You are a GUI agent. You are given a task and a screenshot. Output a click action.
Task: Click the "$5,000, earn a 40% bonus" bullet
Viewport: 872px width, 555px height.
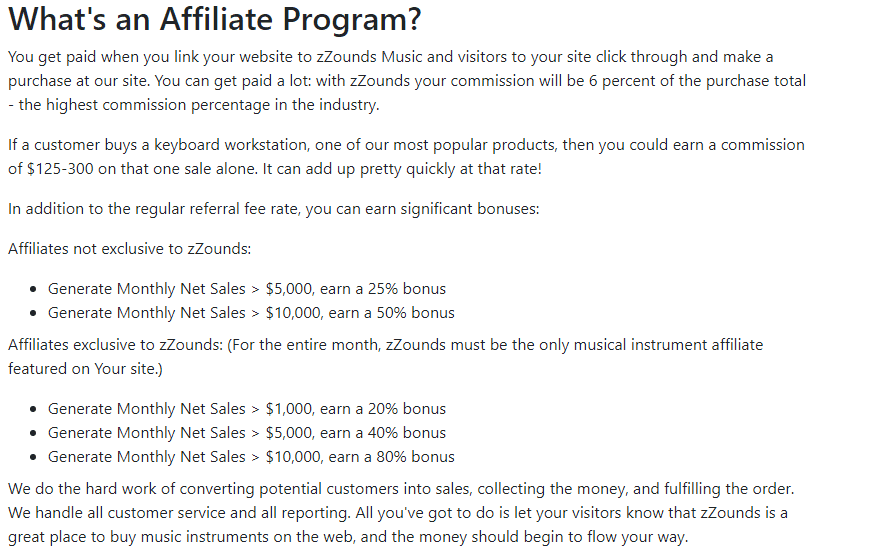247,433
